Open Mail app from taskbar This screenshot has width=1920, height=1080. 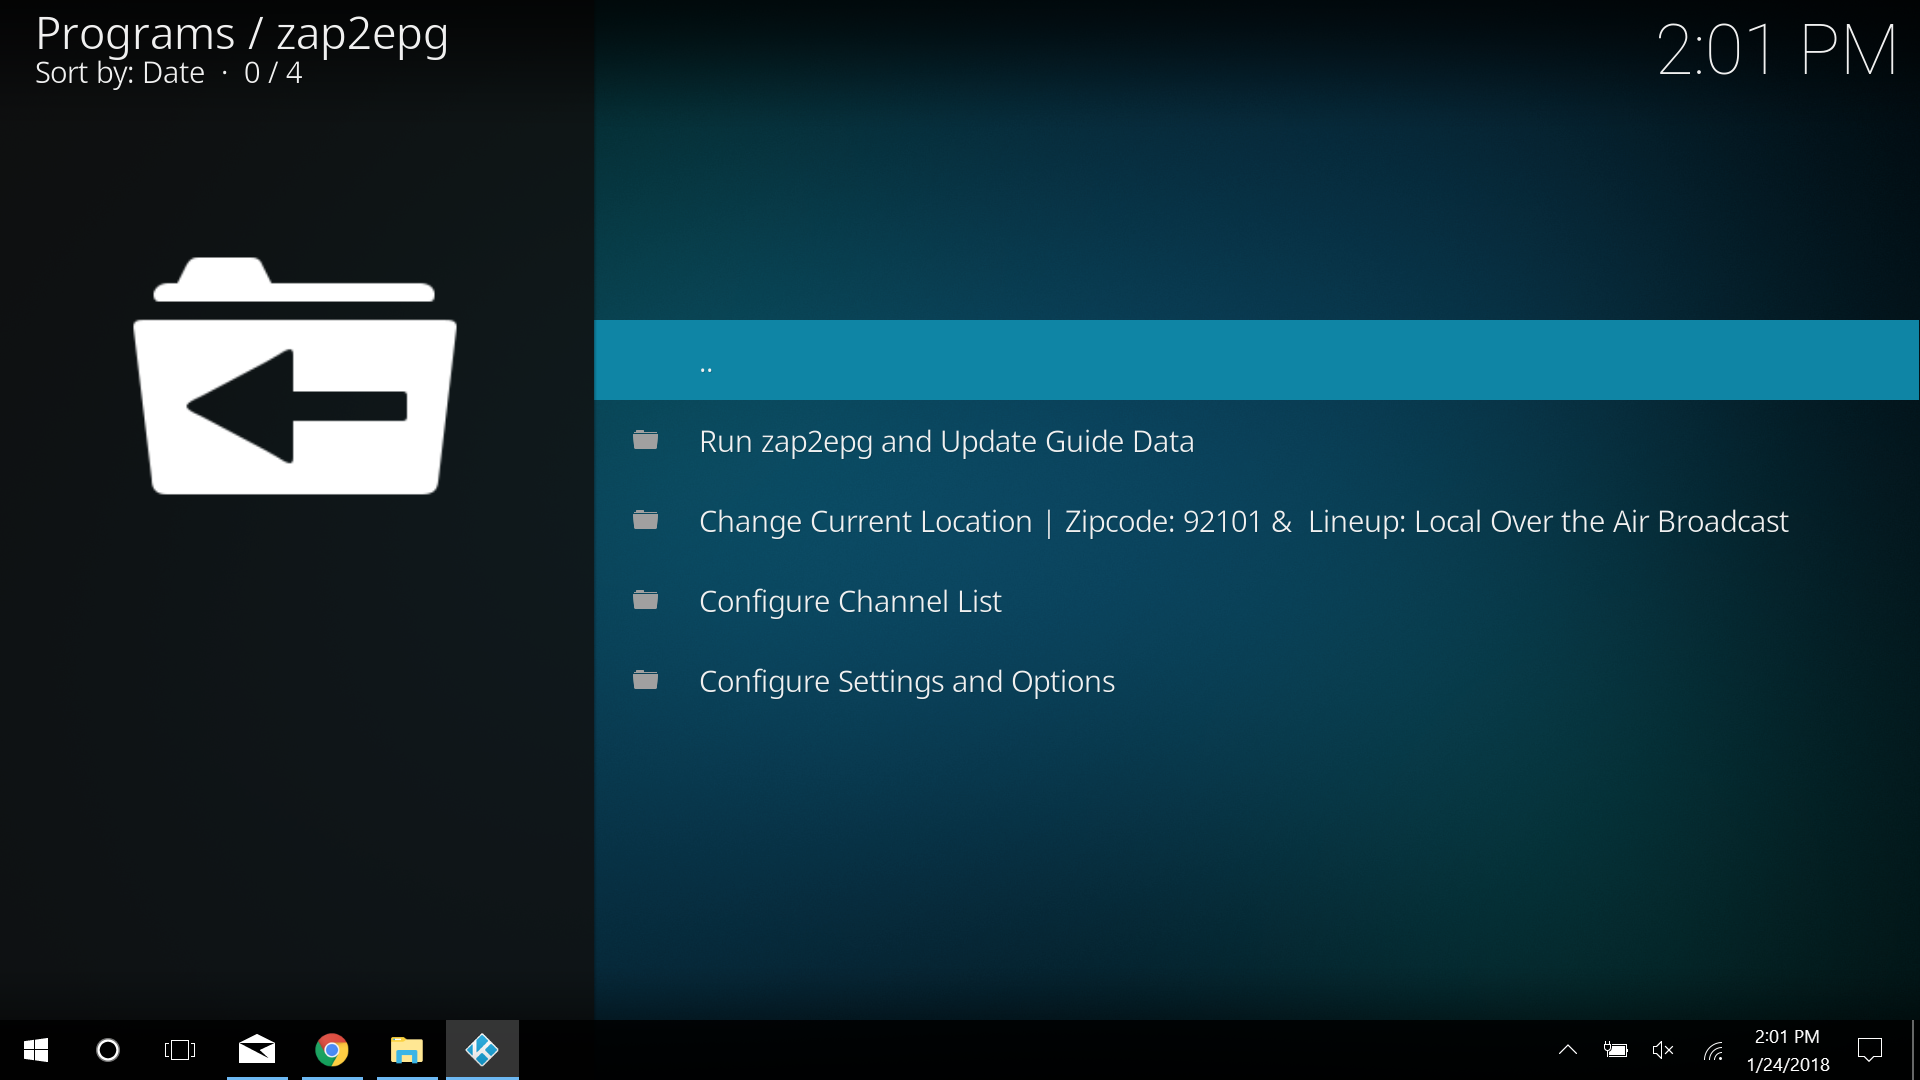[x=257, y=1050]
